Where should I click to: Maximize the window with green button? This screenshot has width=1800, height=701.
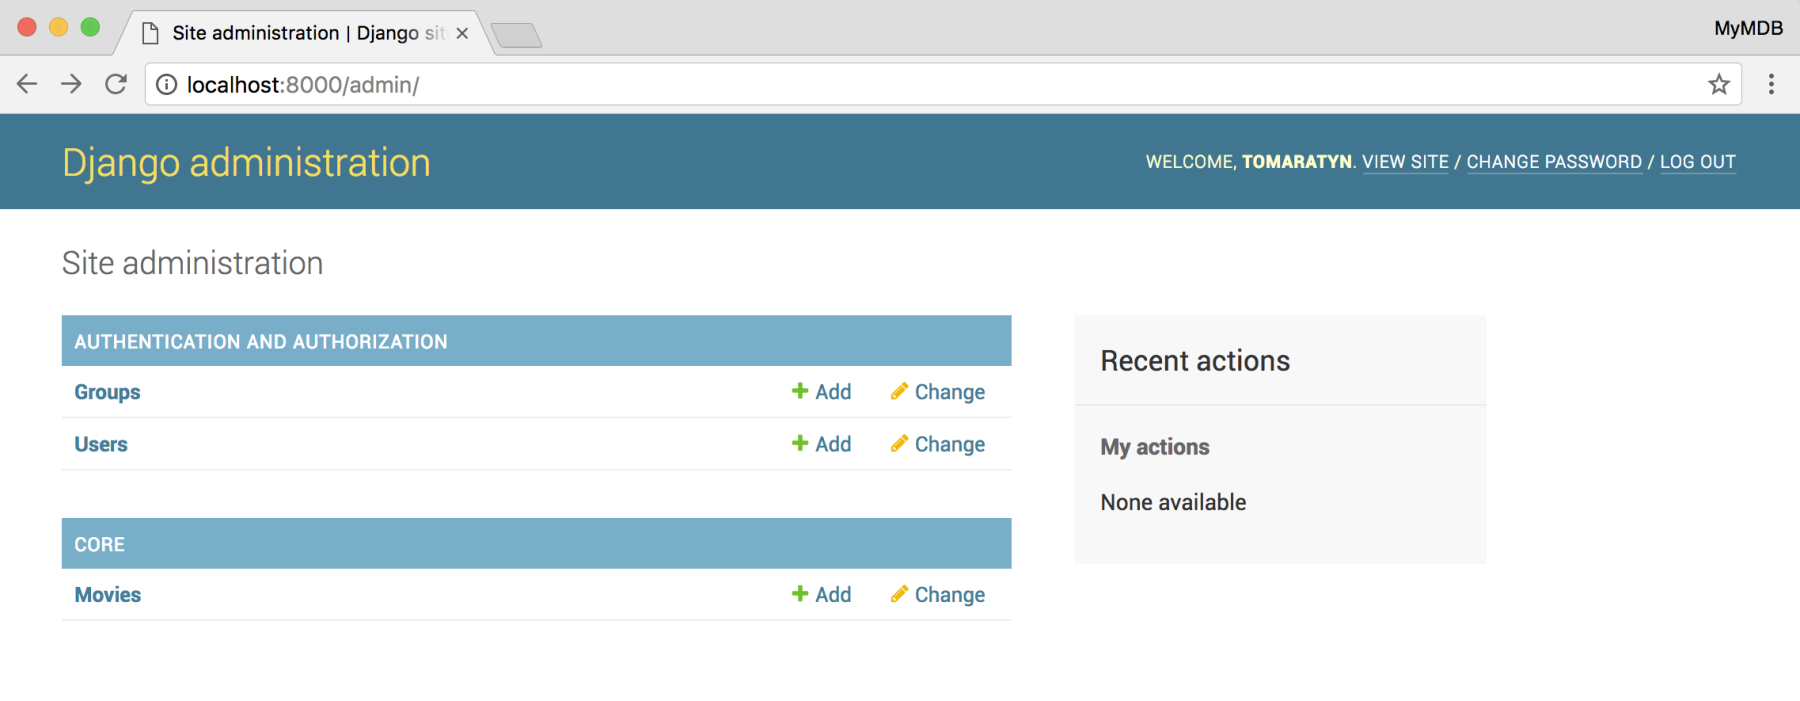coord(90,27)
